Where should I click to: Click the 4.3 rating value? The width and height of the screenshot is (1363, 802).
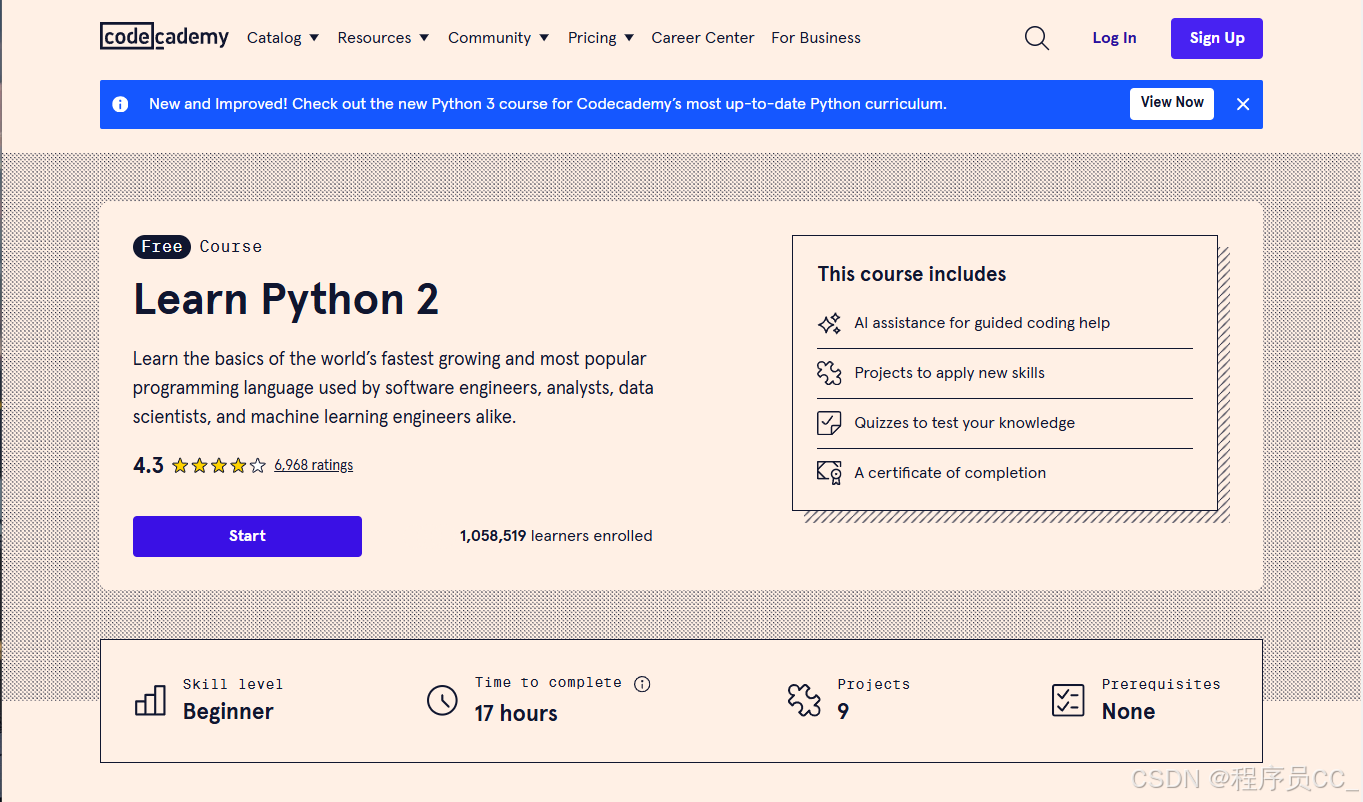coord(148,465)
